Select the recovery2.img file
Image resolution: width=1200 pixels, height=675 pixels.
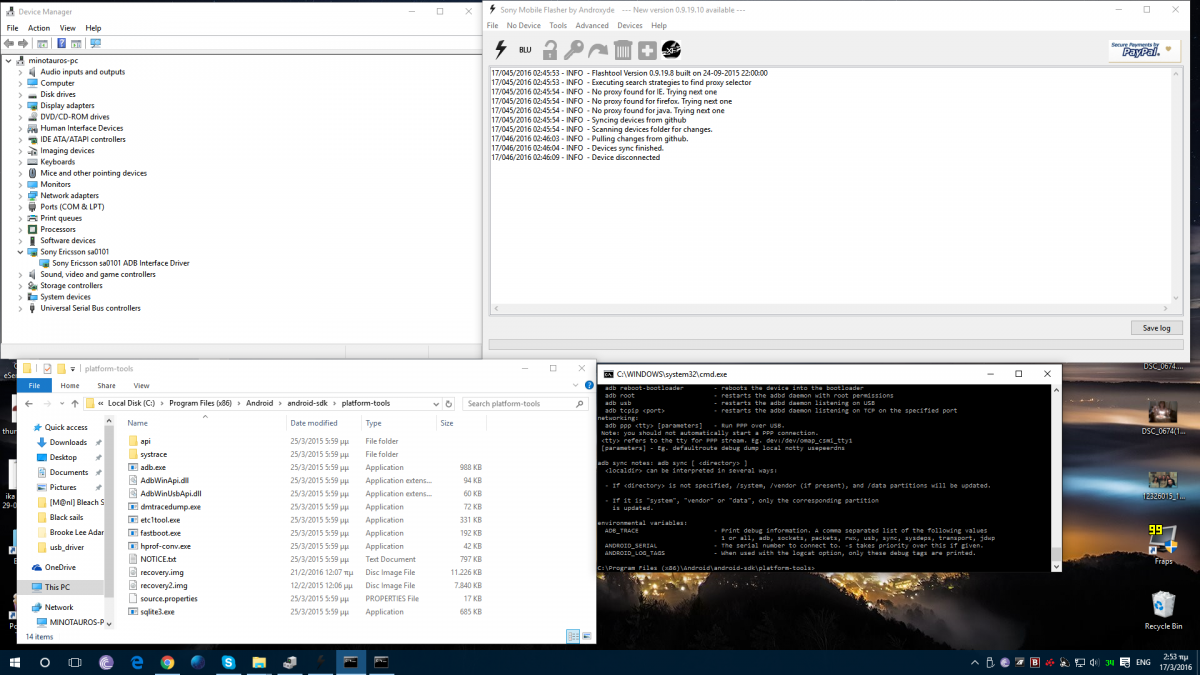coord(164,585)
